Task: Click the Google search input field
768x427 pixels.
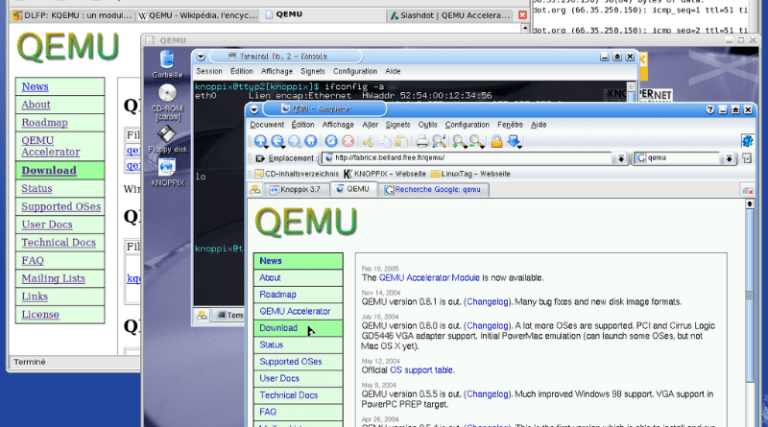Action: 682,158
